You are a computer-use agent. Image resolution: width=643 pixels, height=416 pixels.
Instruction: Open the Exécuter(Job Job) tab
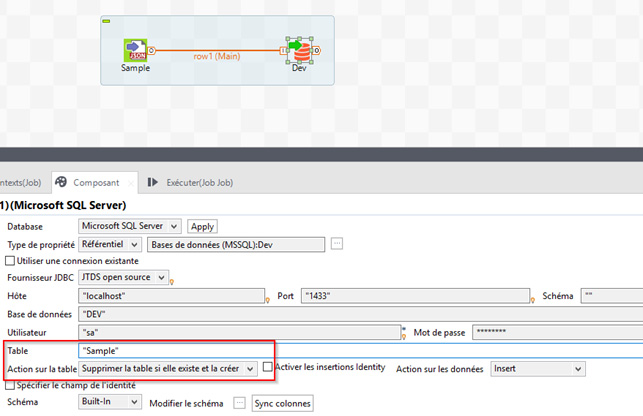[x=199, y=183]
